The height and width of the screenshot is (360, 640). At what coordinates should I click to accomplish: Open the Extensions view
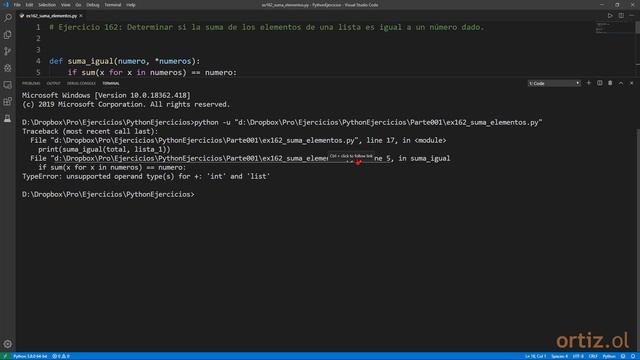click(x=7, y=102)
